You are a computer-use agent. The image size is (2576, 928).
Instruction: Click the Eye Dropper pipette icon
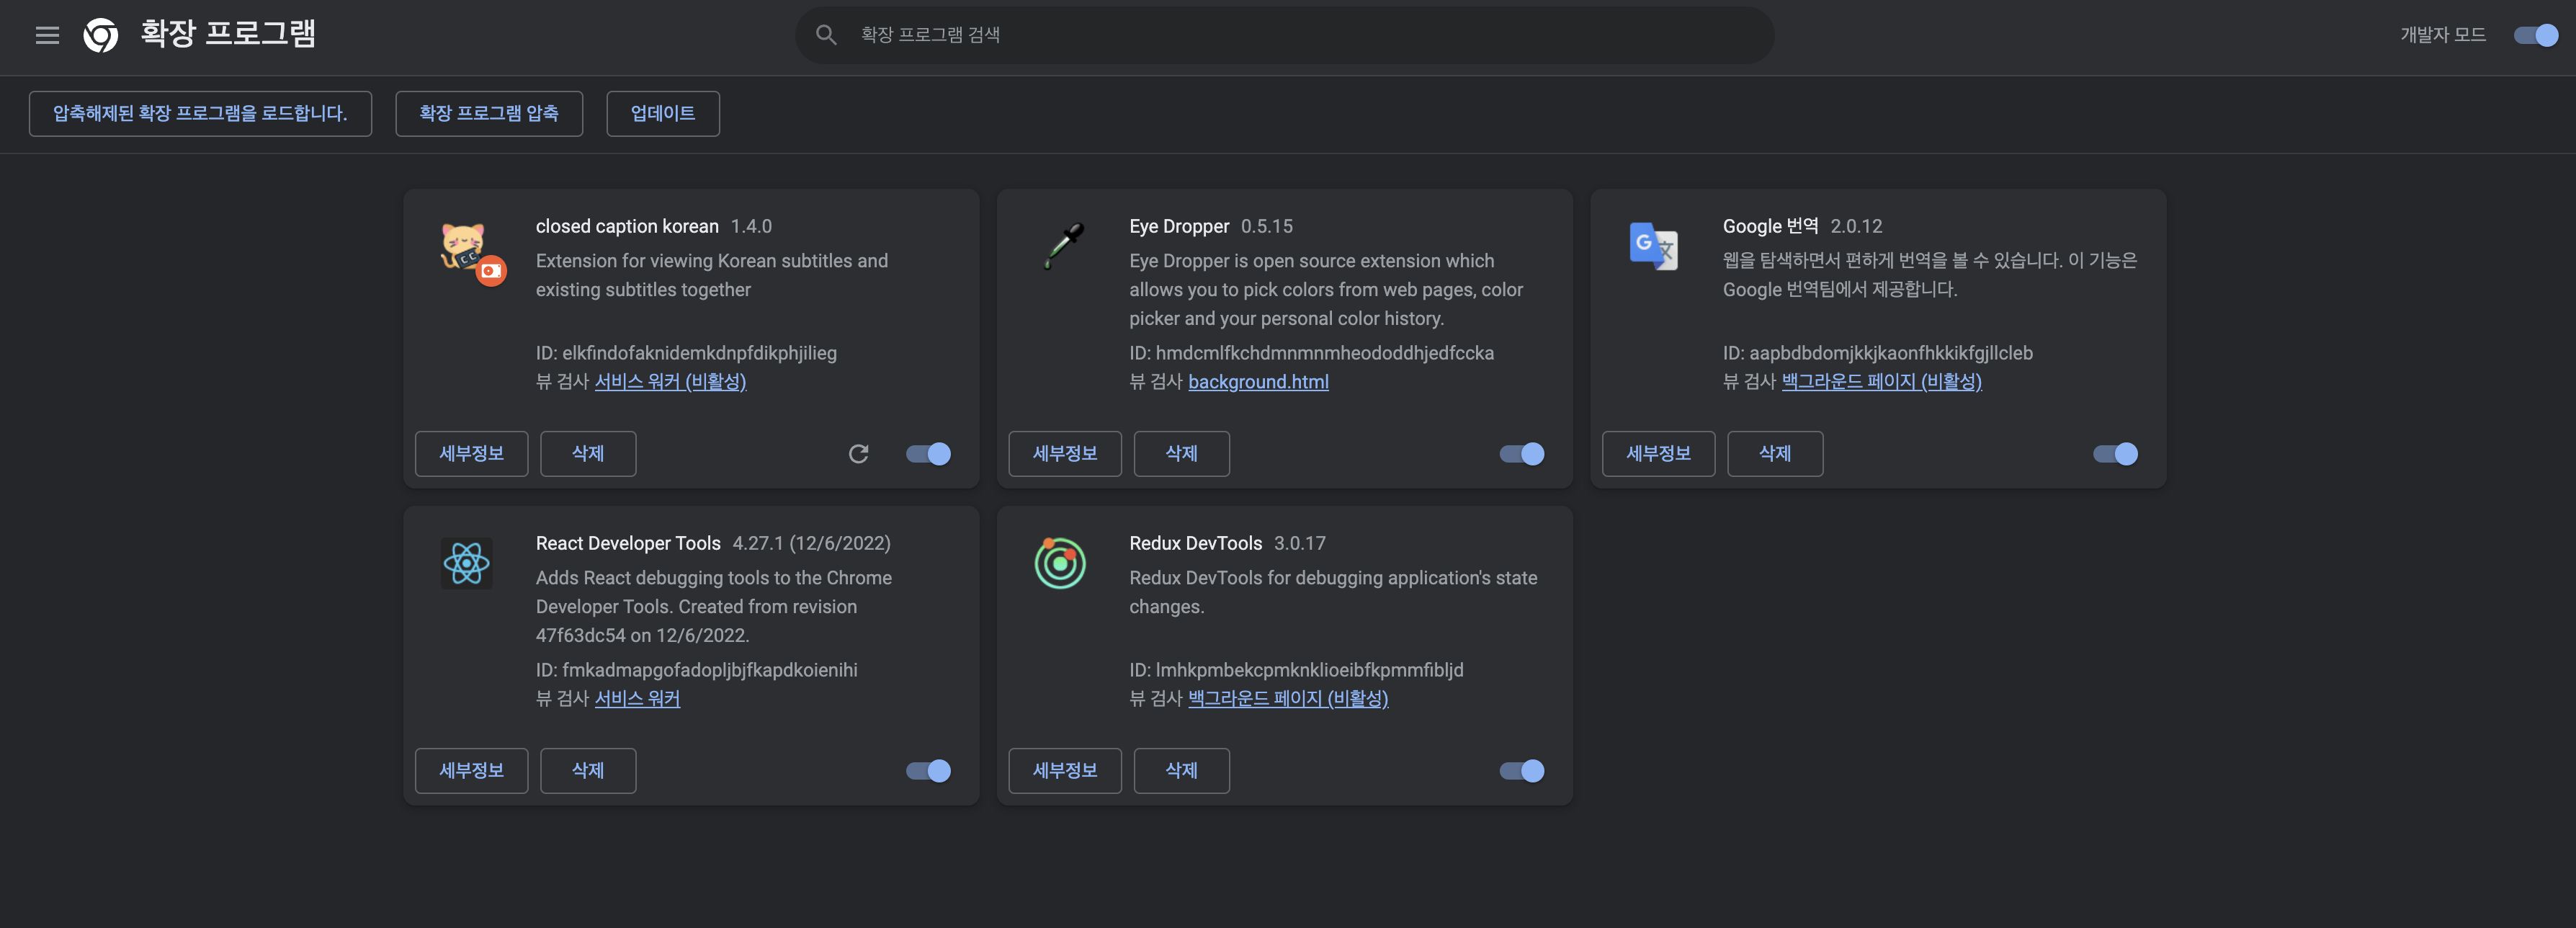point(1064,246)
